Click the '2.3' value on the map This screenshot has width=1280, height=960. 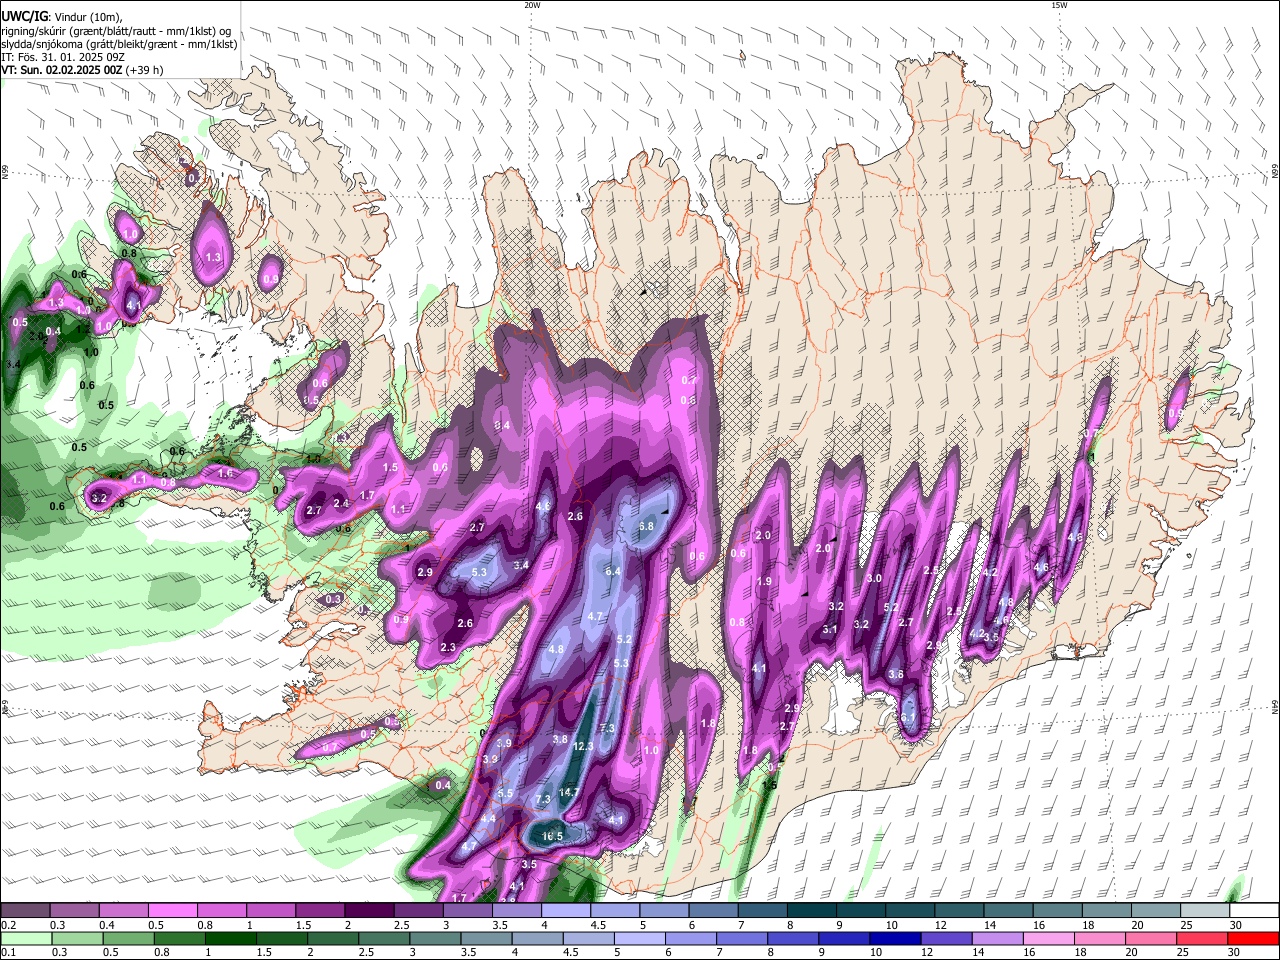tap(448, 647)
